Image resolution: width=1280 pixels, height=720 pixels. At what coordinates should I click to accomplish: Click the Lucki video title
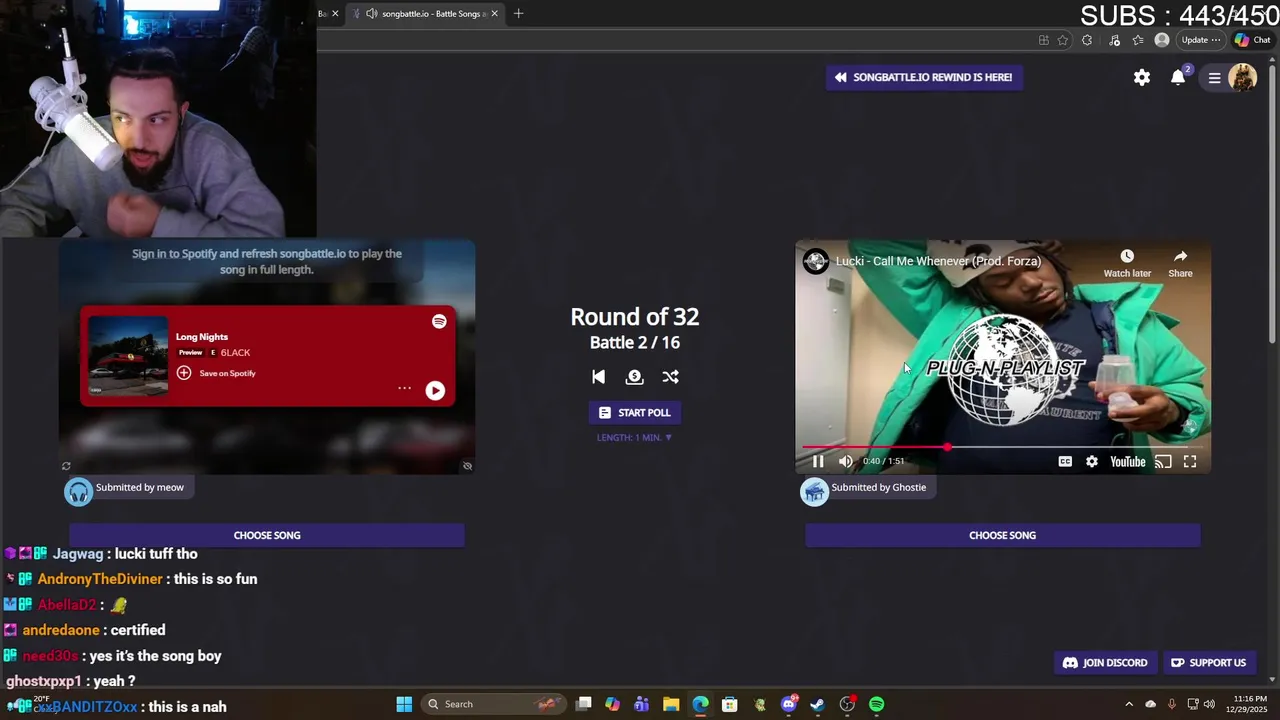pyautogui.click(x=938, y=261)
